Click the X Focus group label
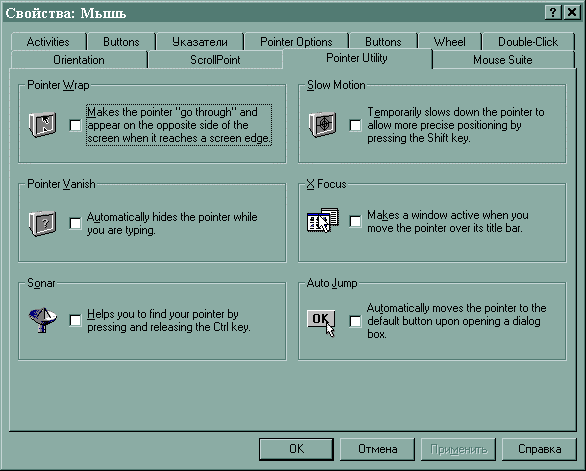Screen dimensions: 586x471 pyautogui.click(x=327, y=184)
